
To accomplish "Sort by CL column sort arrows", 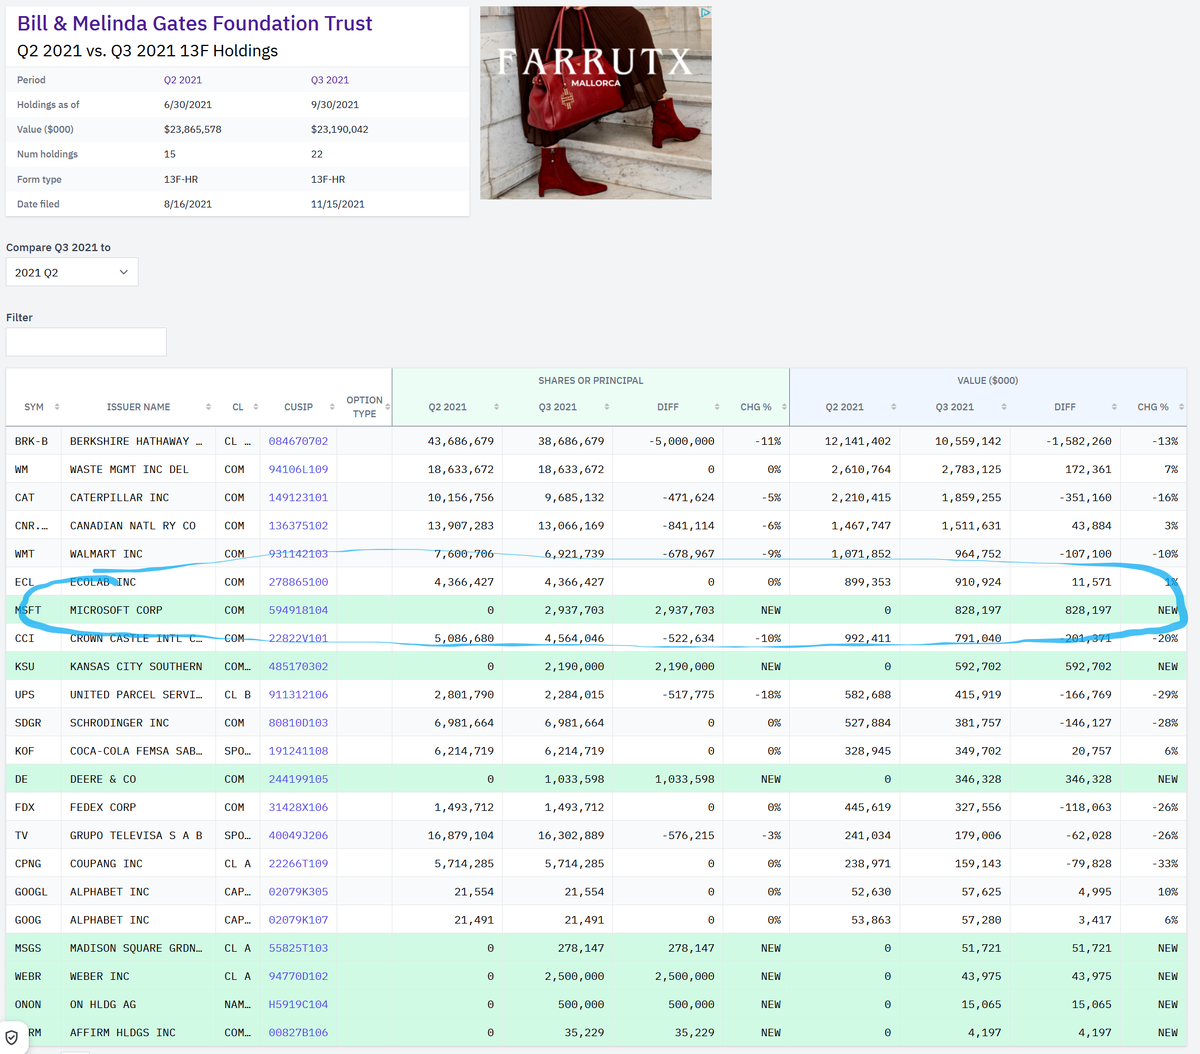I will coord(256,407).
